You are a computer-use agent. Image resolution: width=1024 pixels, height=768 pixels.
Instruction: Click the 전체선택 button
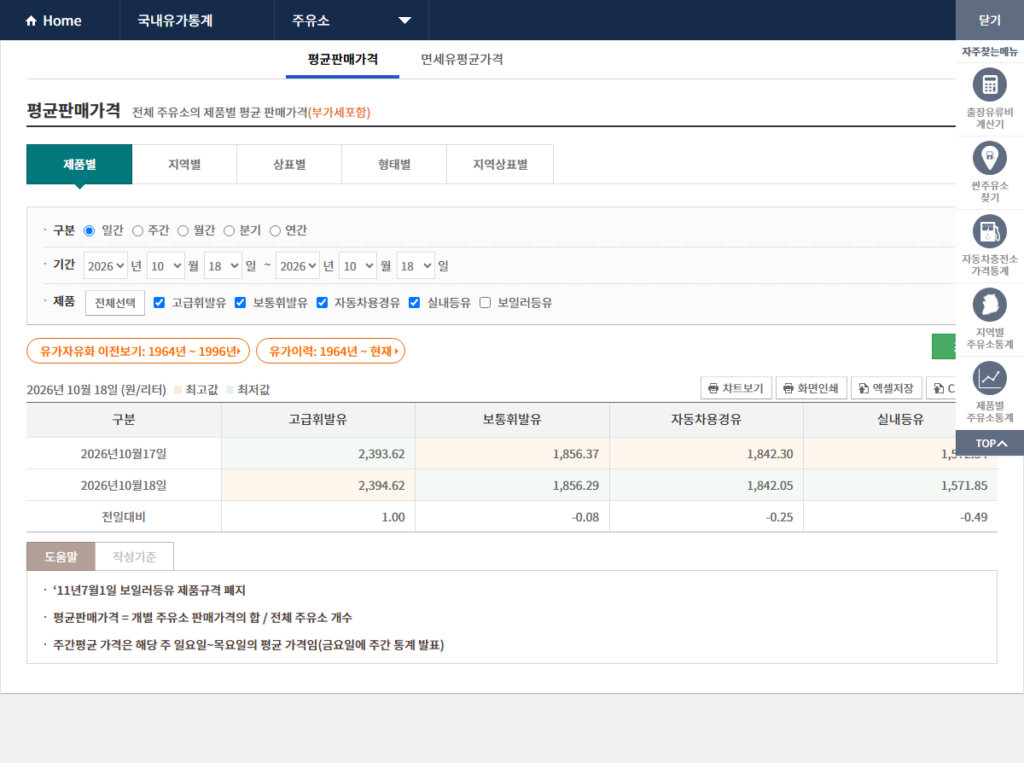(x=115, y=303)
